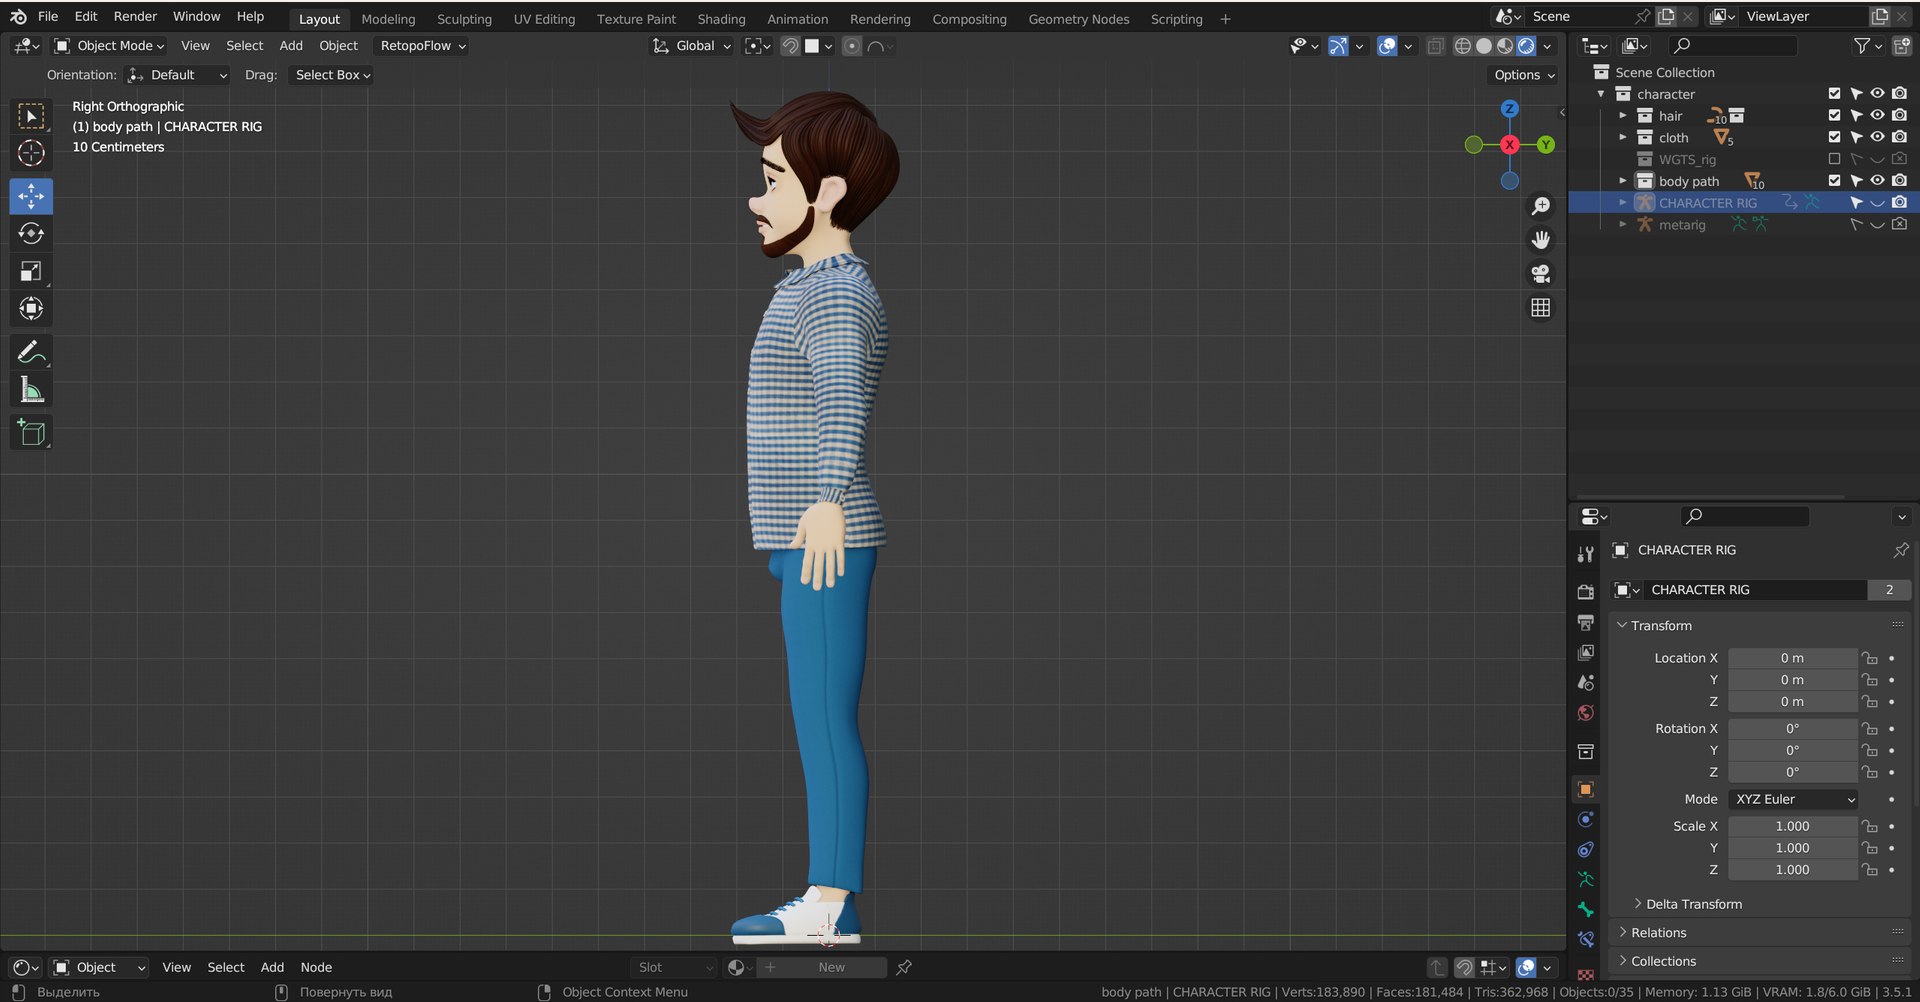Click the pan hand viewport gizmo
The width and height of the screenshot is (1920, 1002).
coord(1541,240)
